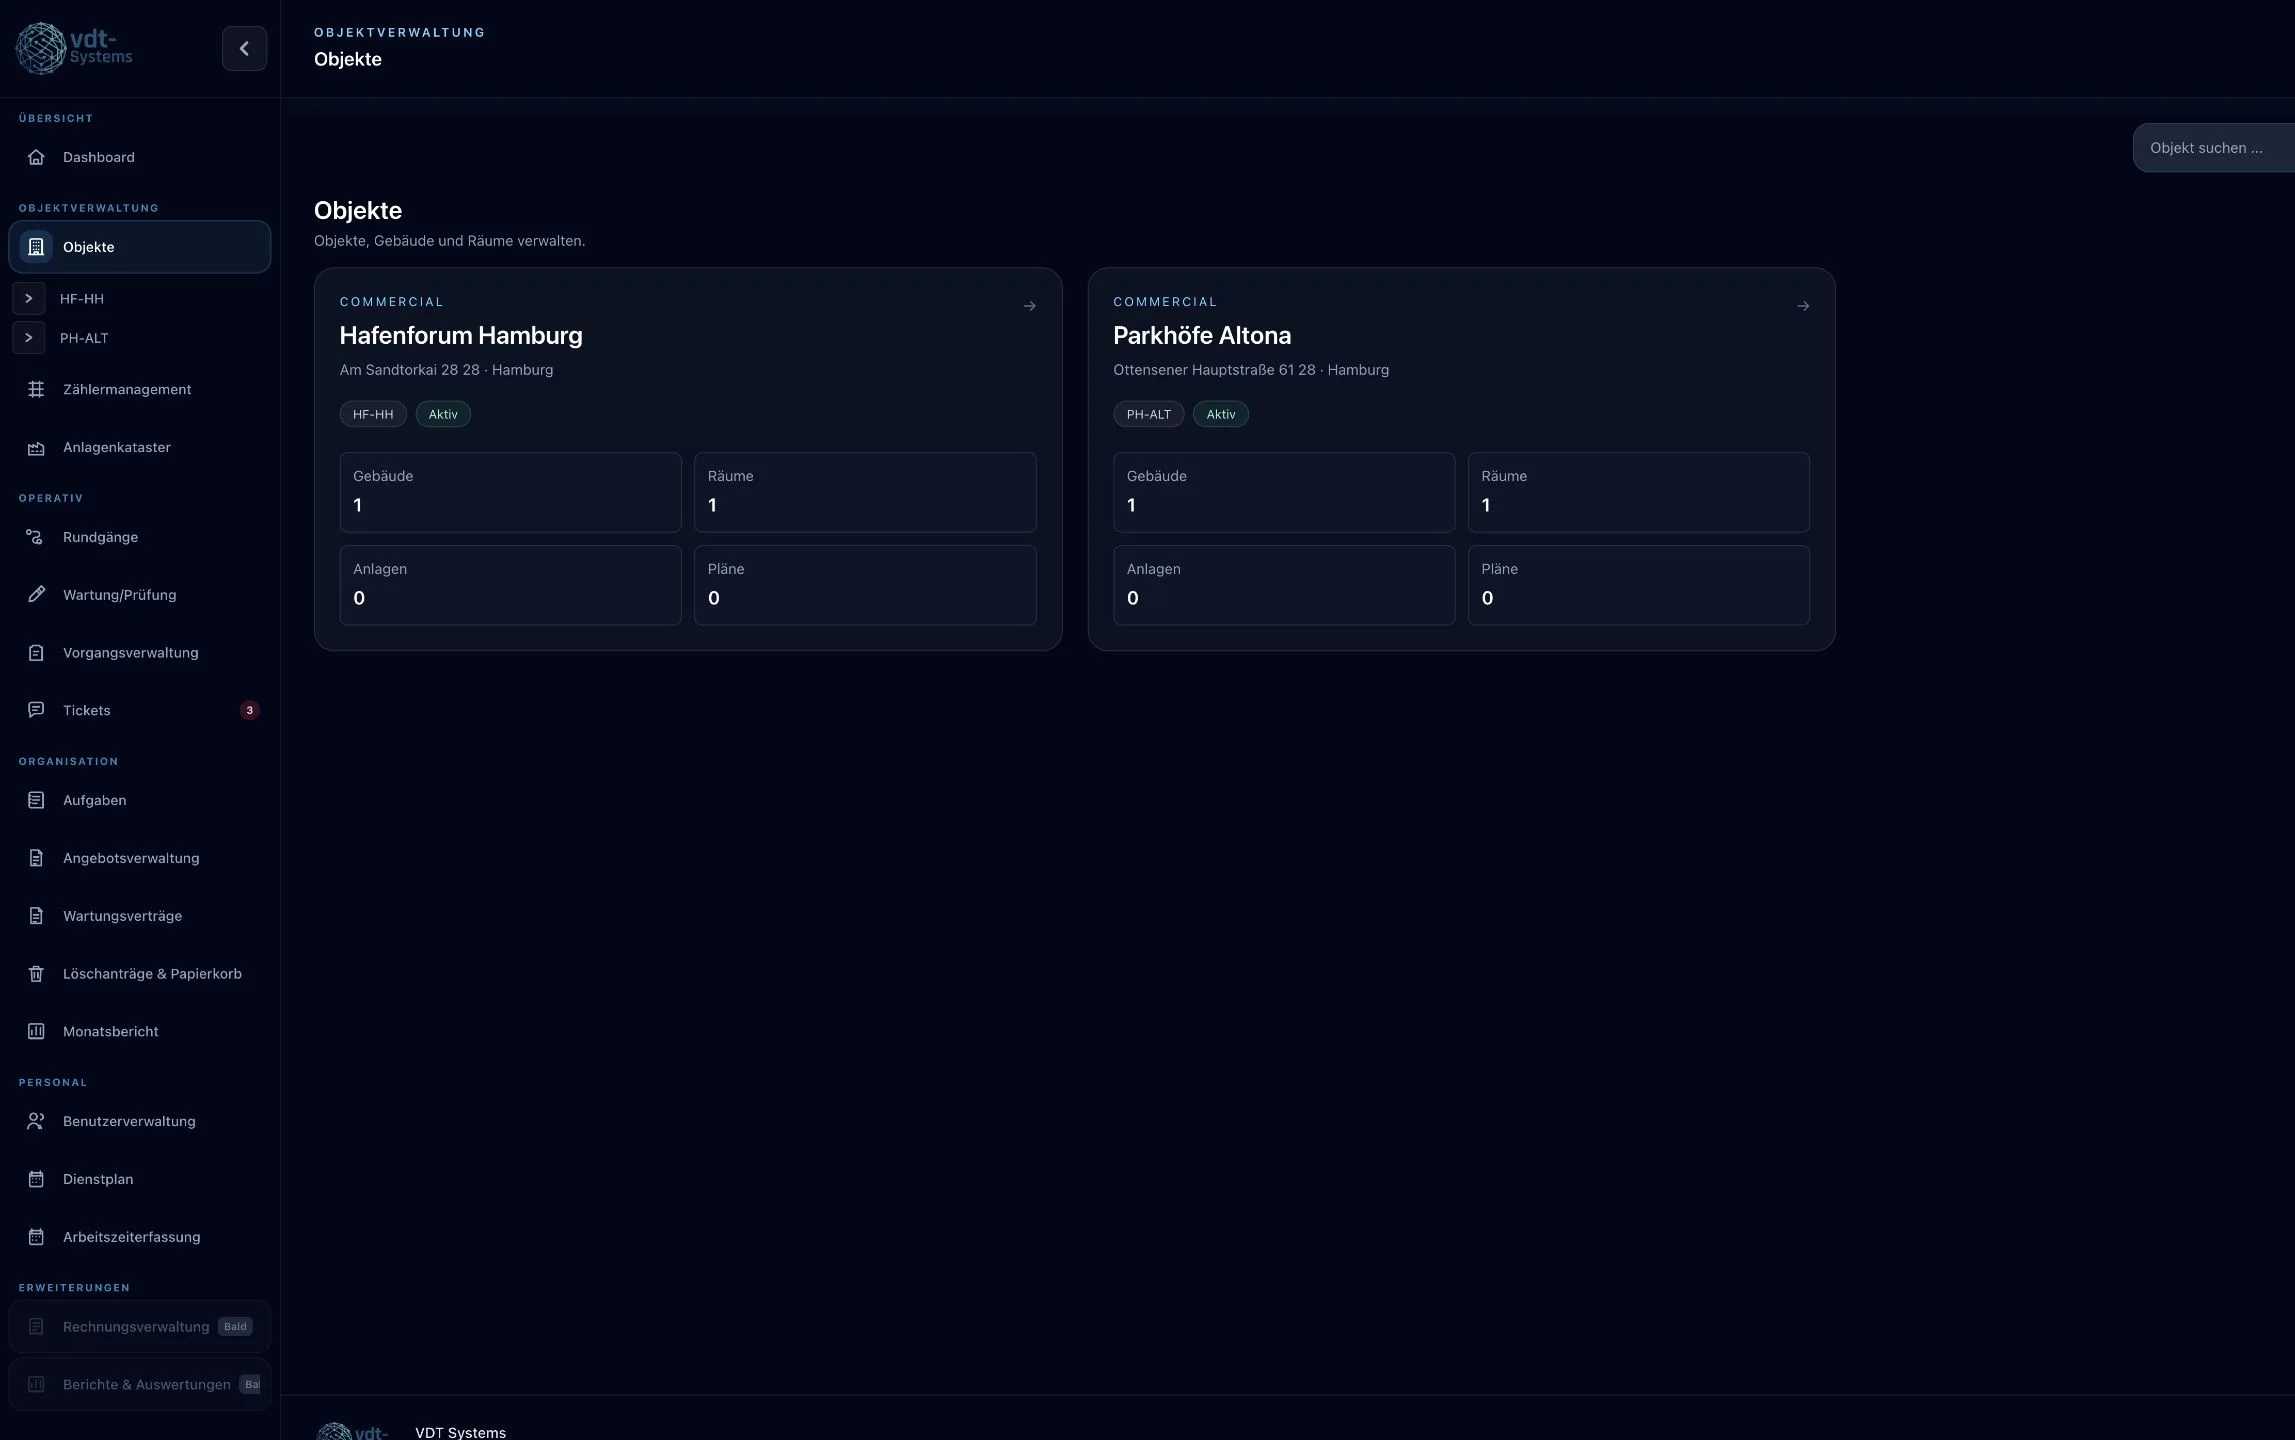Viewport: 2295px width, 1440px height.
Task: Select the PH-ALT object in the tree
Action: (84, 338)
